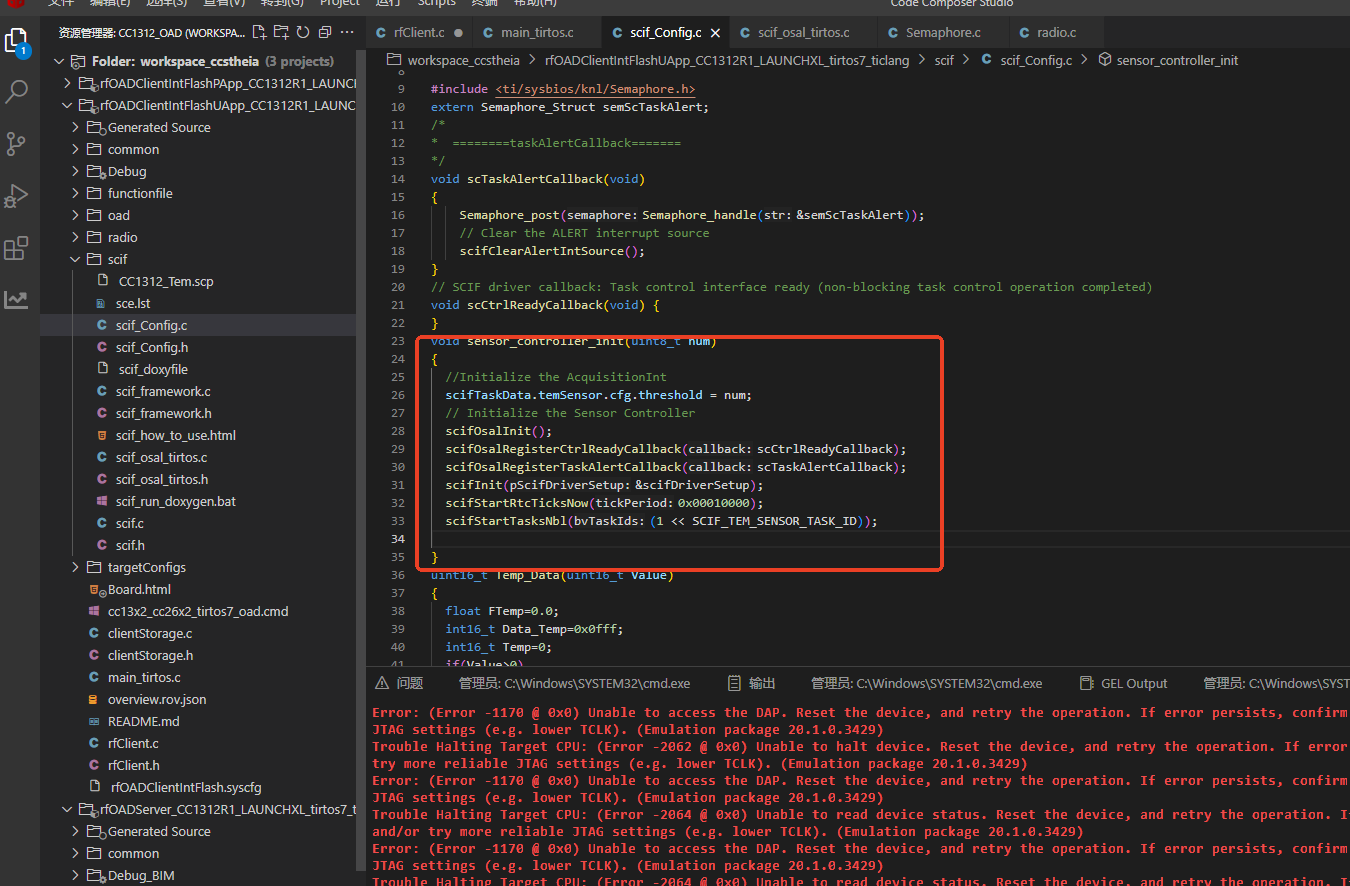Open the Explorer view in activity bar
The width and height of the screenshot is (1350, 886).
[x=16, y=41]
